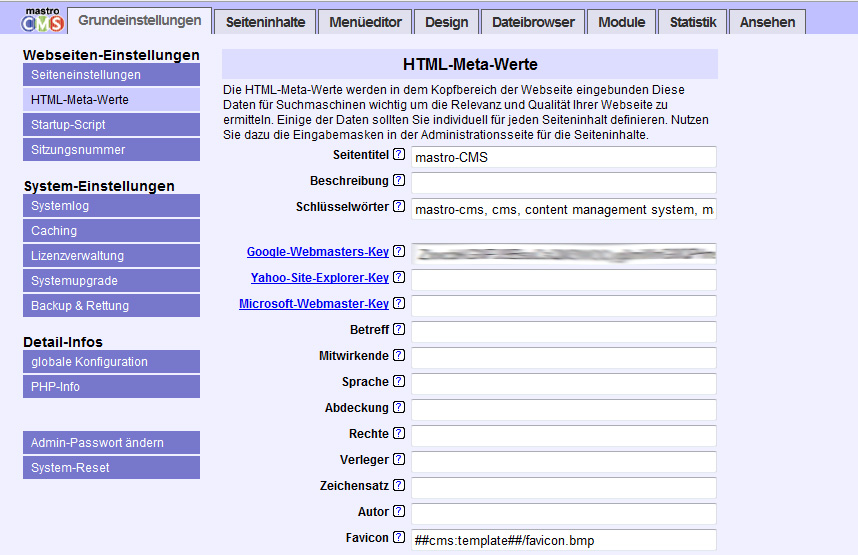Screen dimensions: 858x555
Task: Open help icon for Betreff
Action: pos(399,329)
